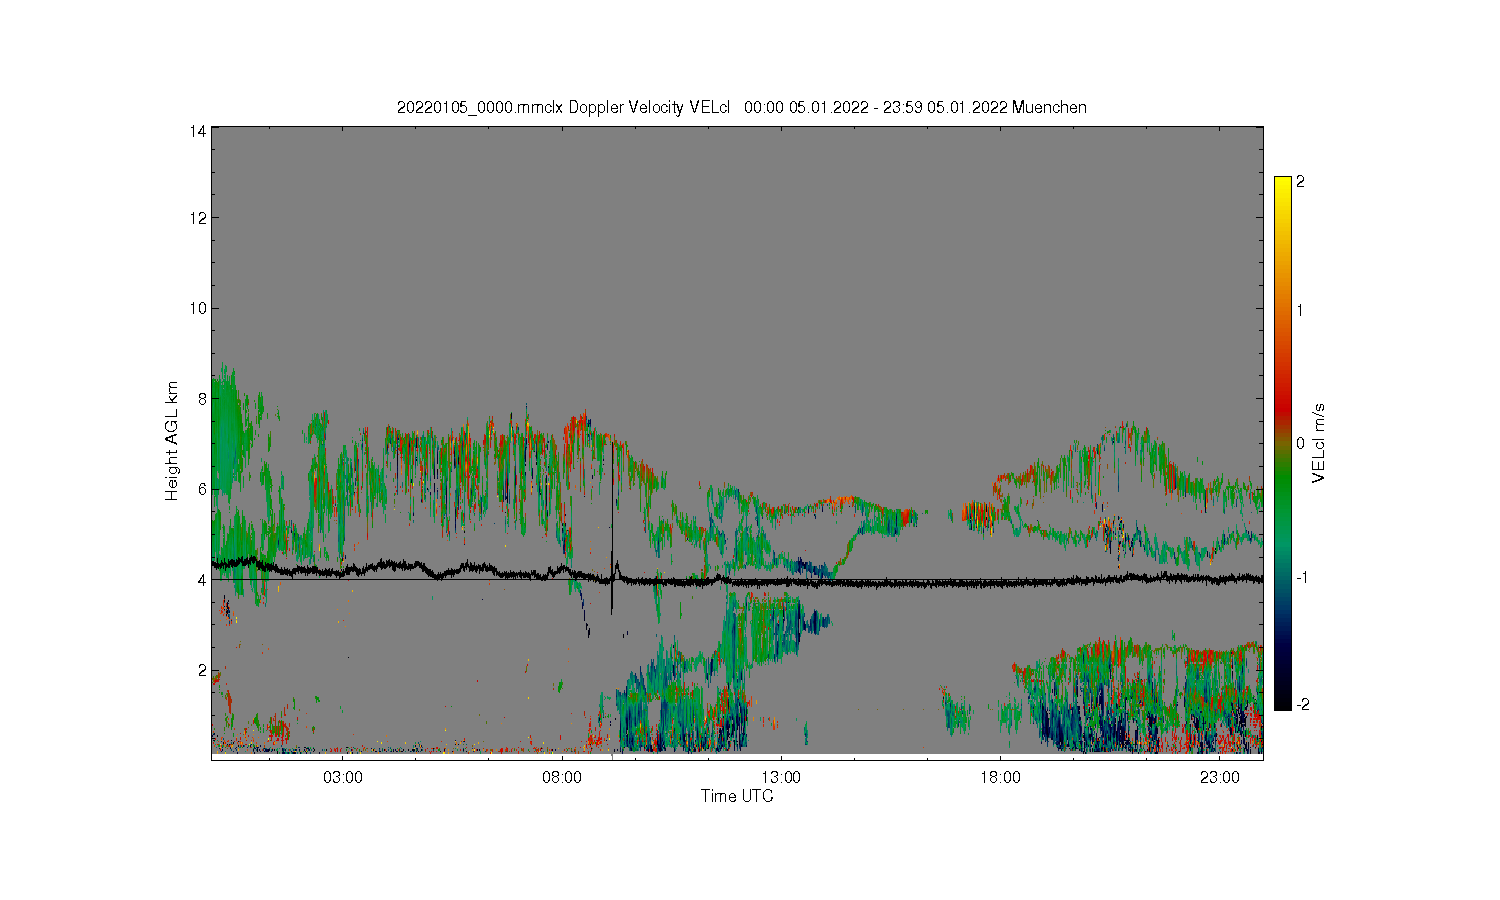Click the 'Height AGL km' axis label
The width and height of the screenshot is (1500, 900).
click(x=173, y=441)
